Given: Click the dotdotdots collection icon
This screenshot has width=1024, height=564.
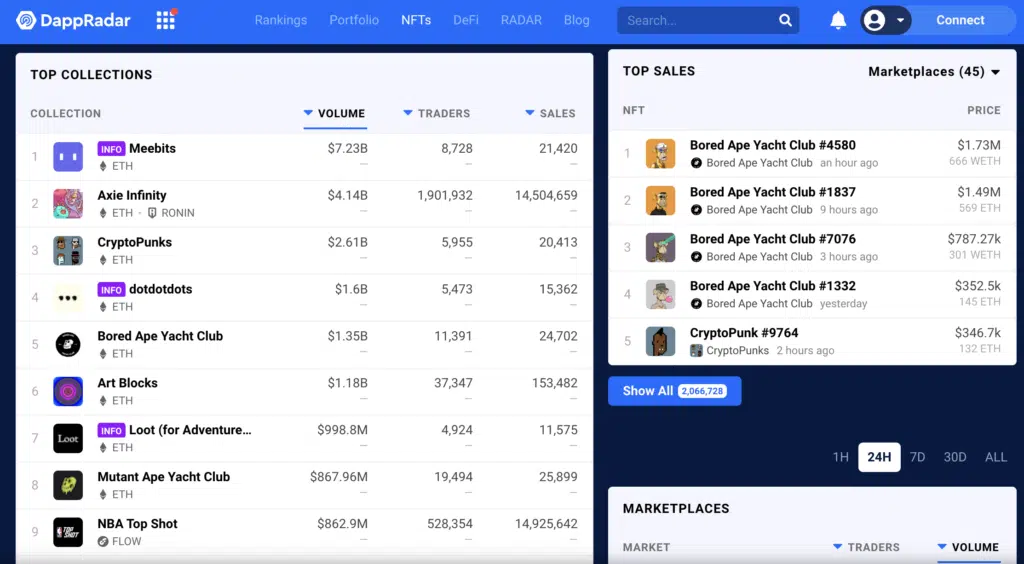Looking at the screenshot, I should coord(68,298).
